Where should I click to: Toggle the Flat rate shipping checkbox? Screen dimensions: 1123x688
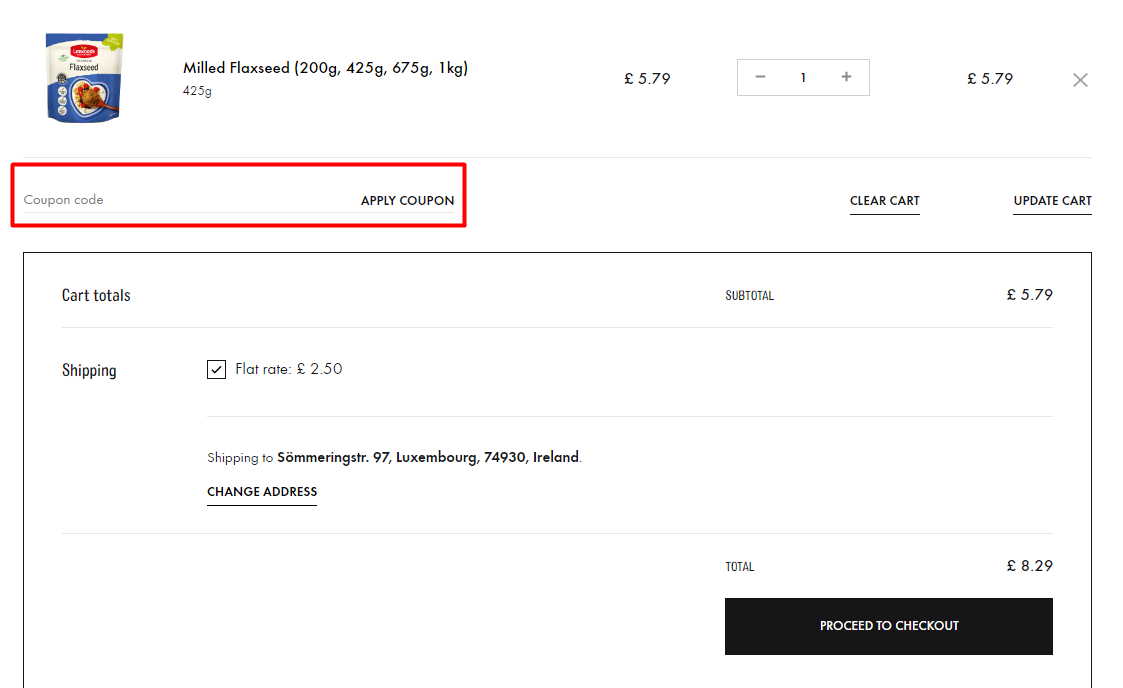click(x=216, y=369)
